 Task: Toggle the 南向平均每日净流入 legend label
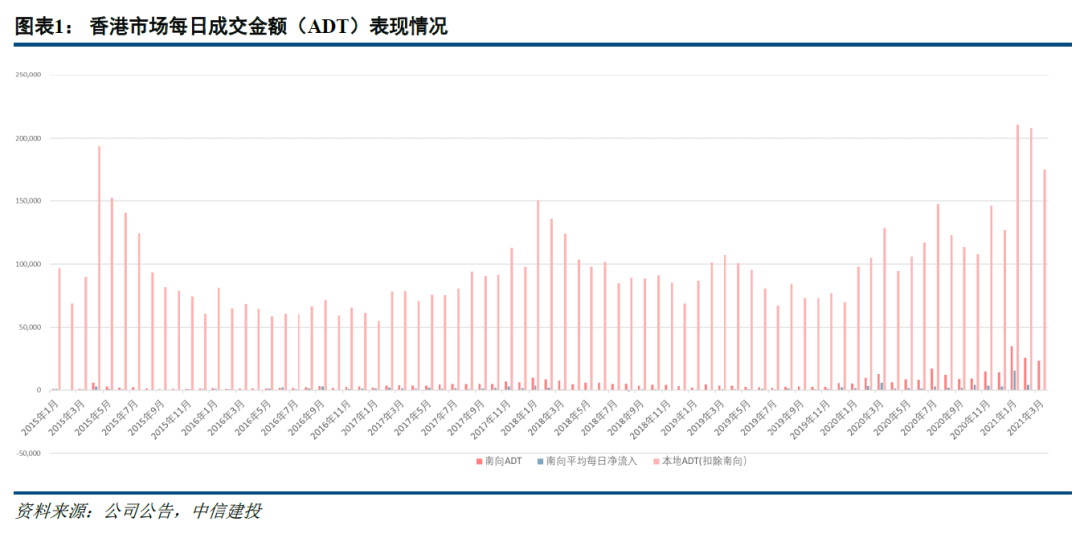(x=591, y=462)
